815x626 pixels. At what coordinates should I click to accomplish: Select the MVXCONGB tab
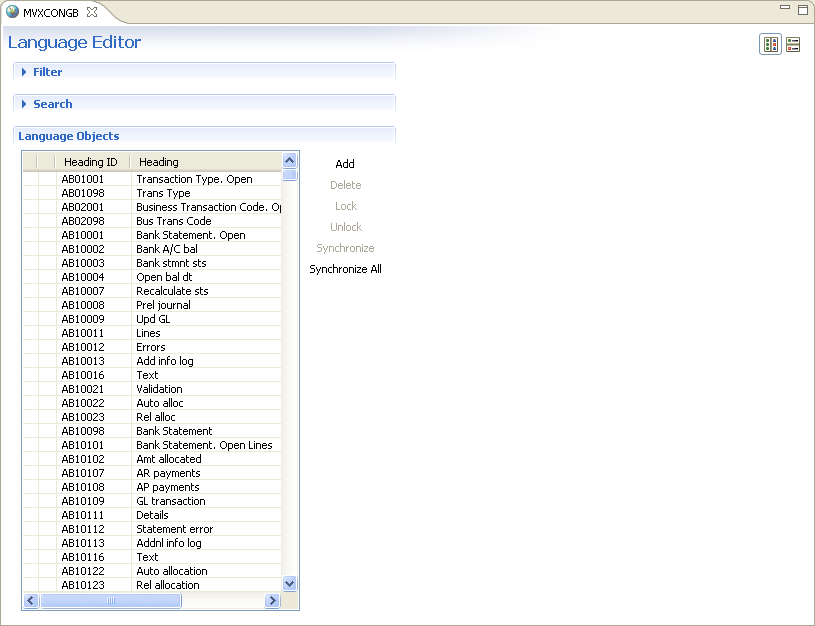click(50, 12)
